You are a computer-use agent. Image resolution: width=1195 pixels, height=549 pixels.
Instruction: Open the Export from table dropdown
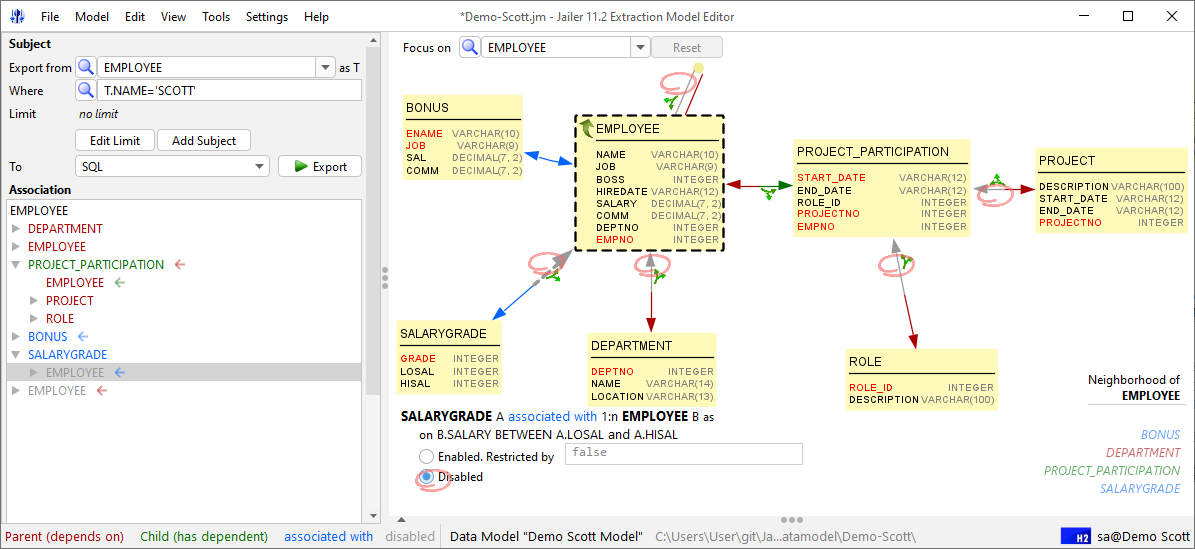tap(325, 67)
